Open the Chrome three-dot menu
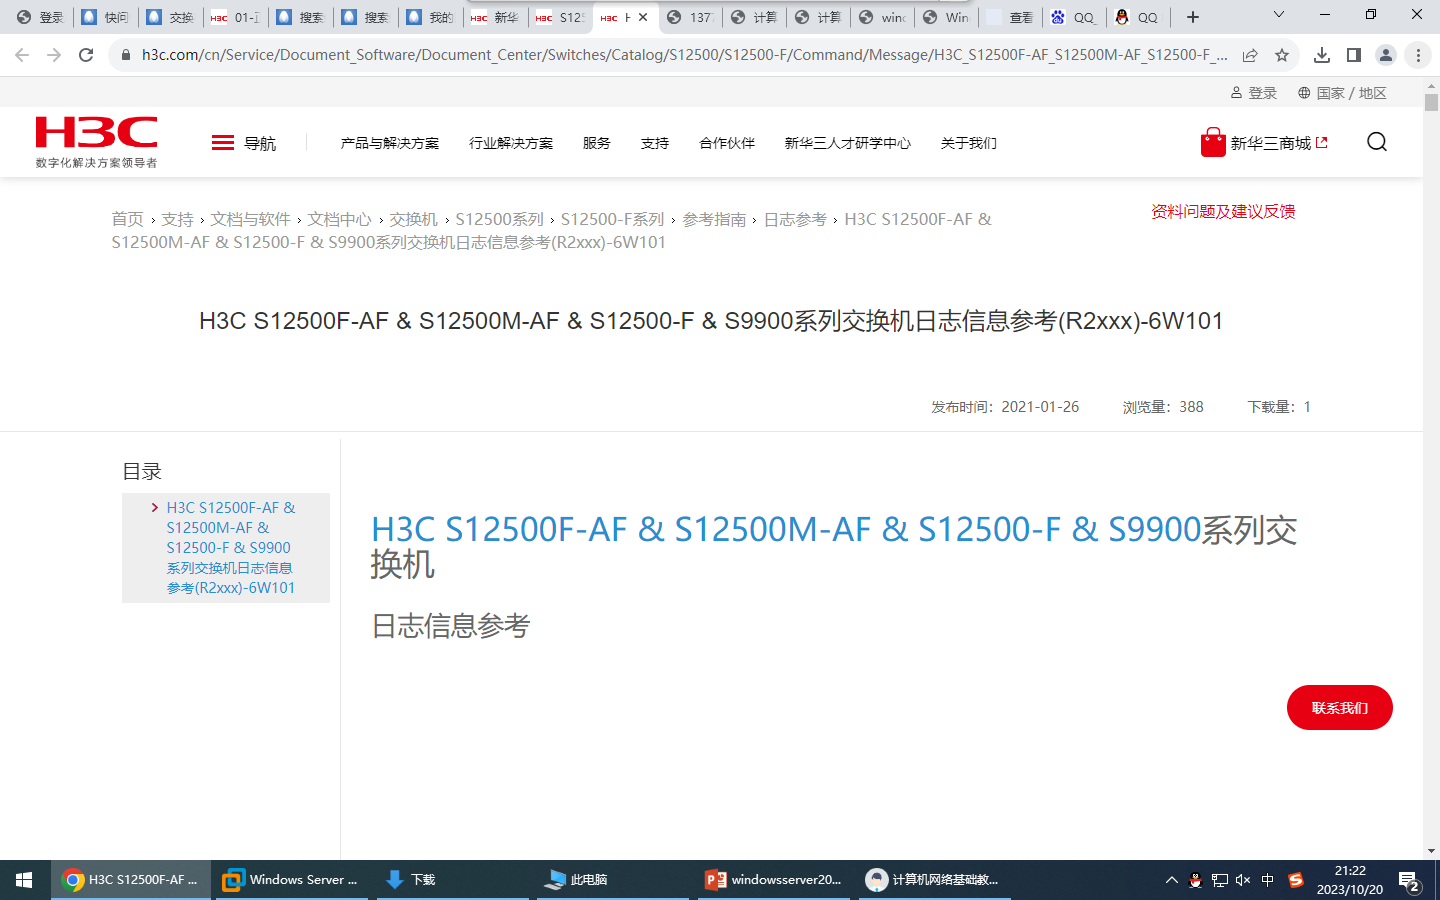1440x900 pixels. (x=1418, y=55)
